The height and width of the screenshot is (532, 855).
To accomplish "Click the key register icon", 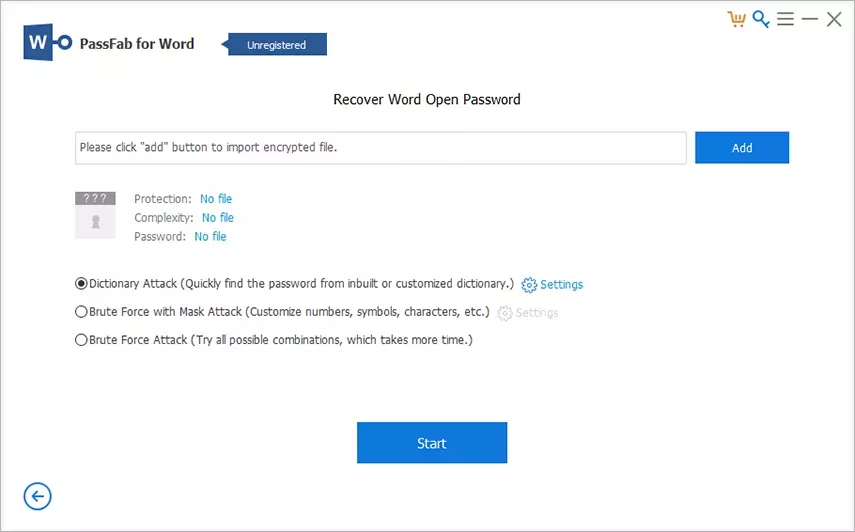I will 761,19.
